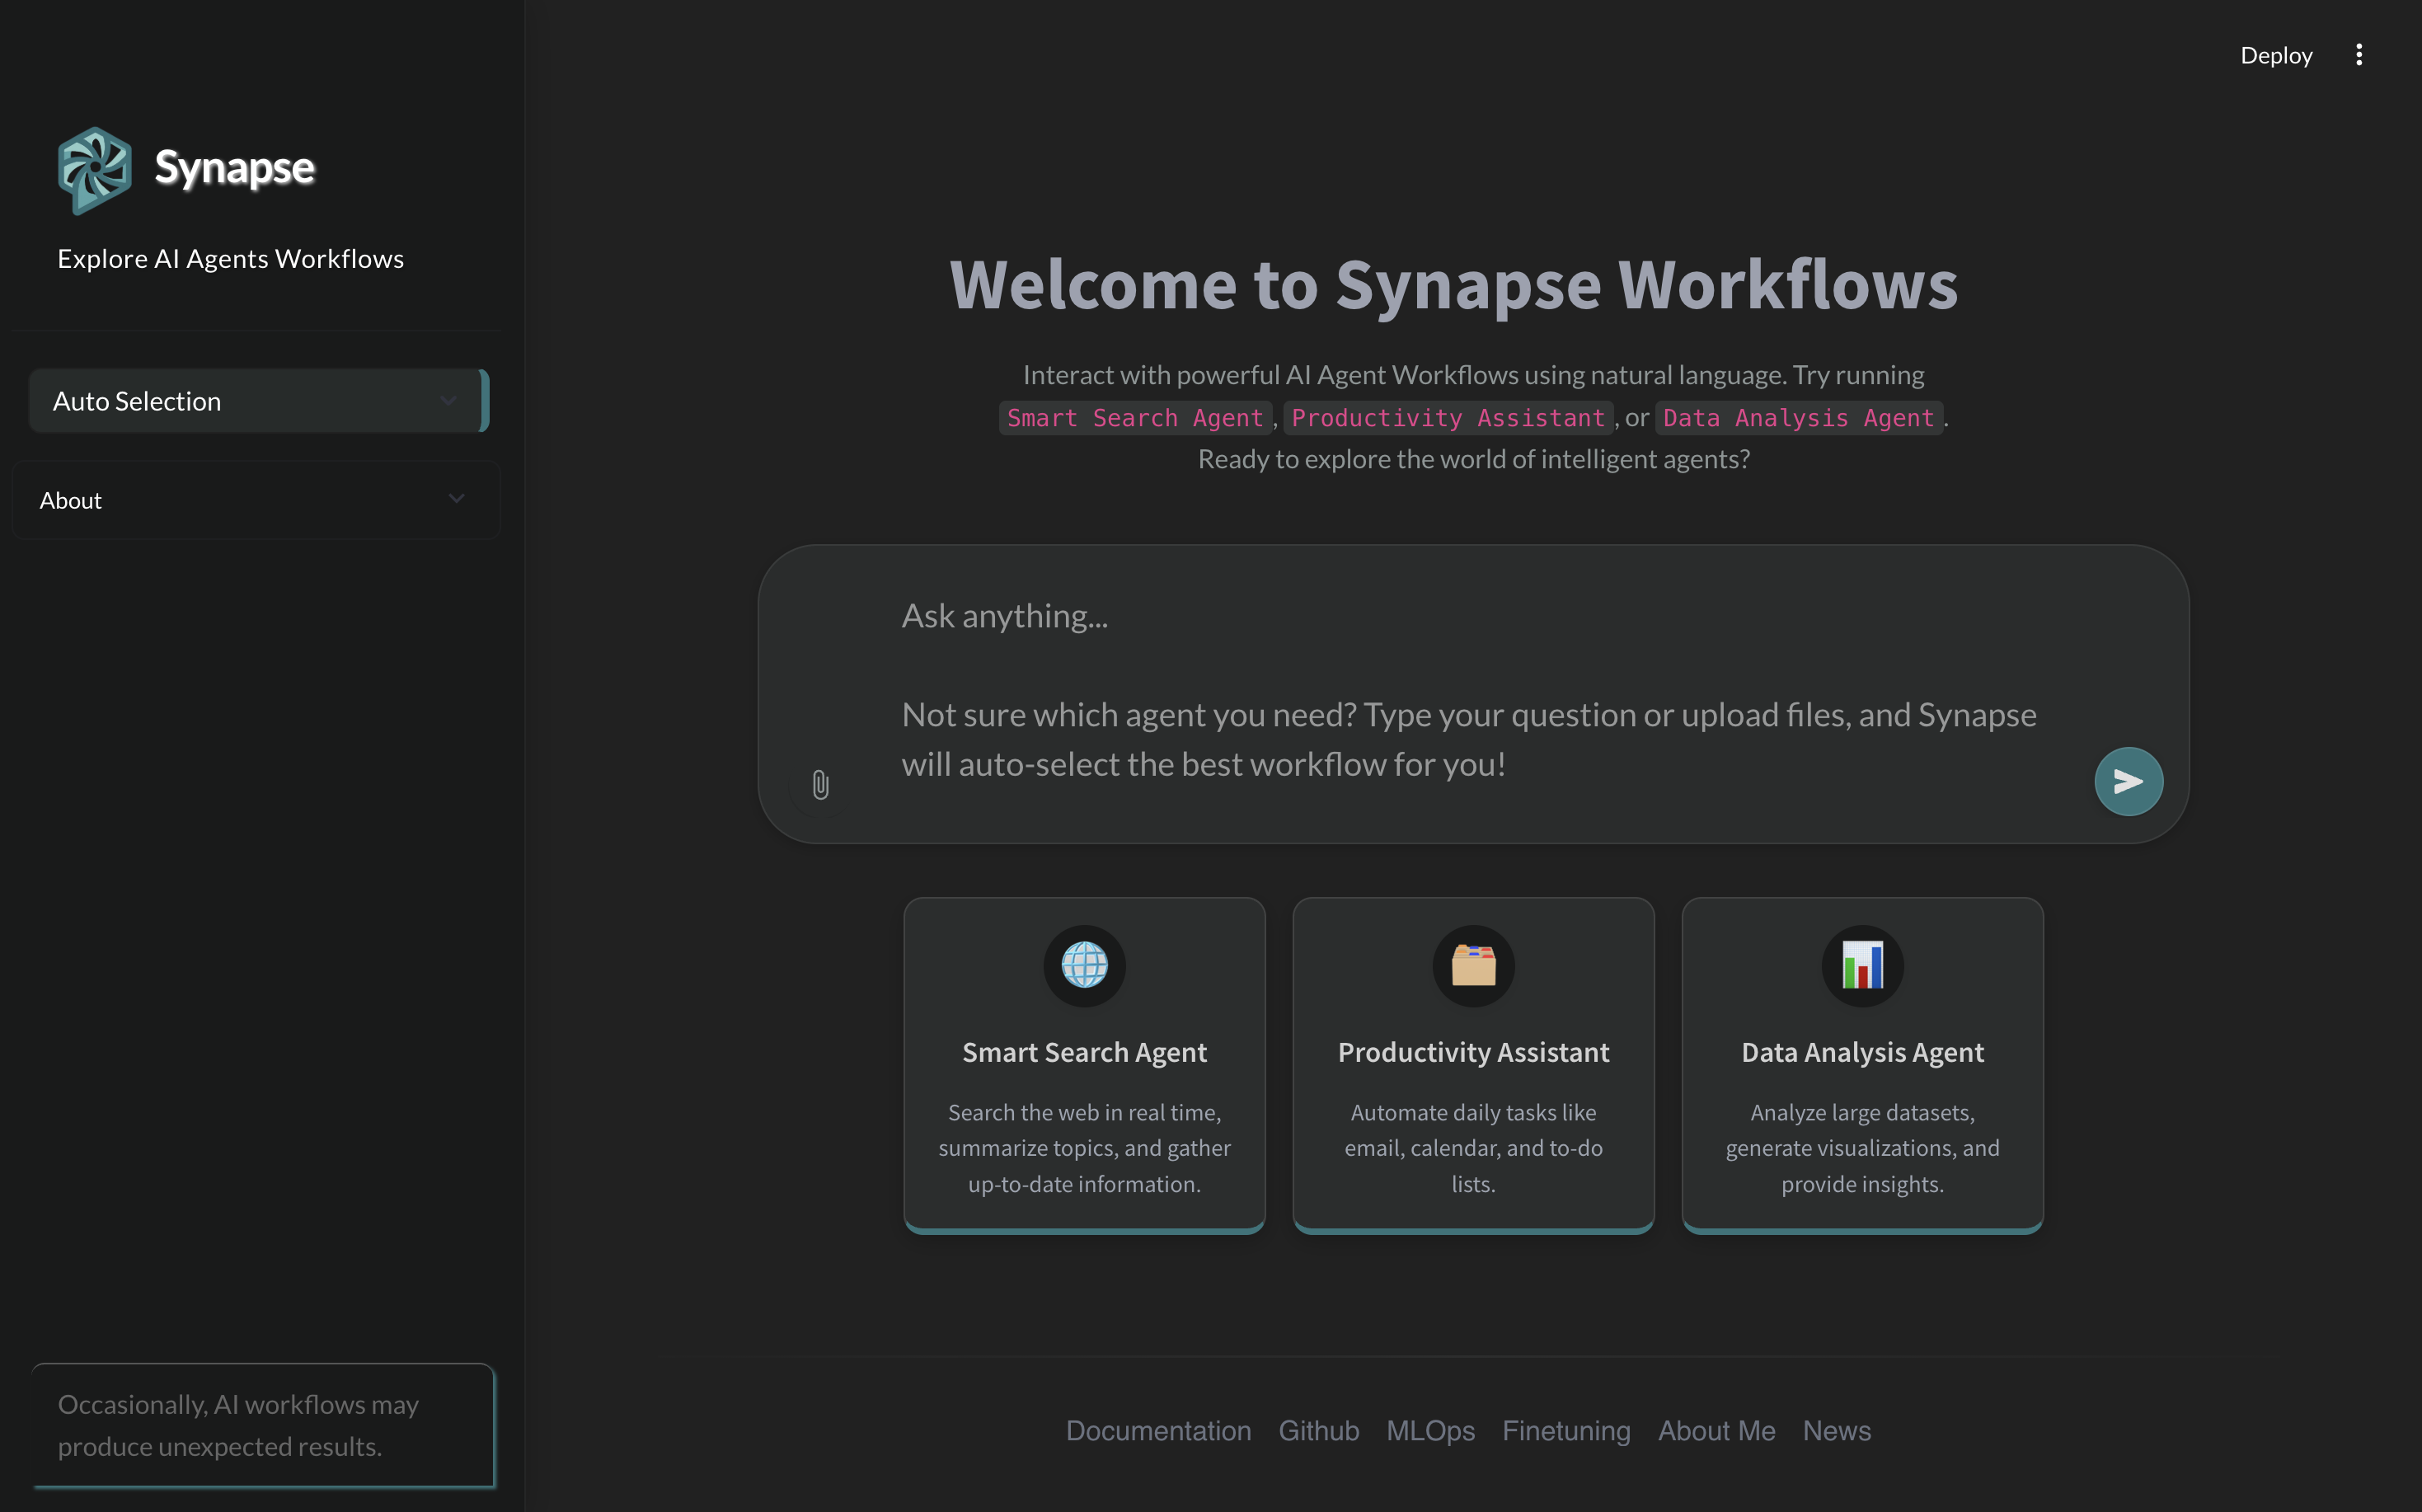Click the Deploy button
The image size is (2422, 1512).
pyautogui.click(x=2275, y=55)
